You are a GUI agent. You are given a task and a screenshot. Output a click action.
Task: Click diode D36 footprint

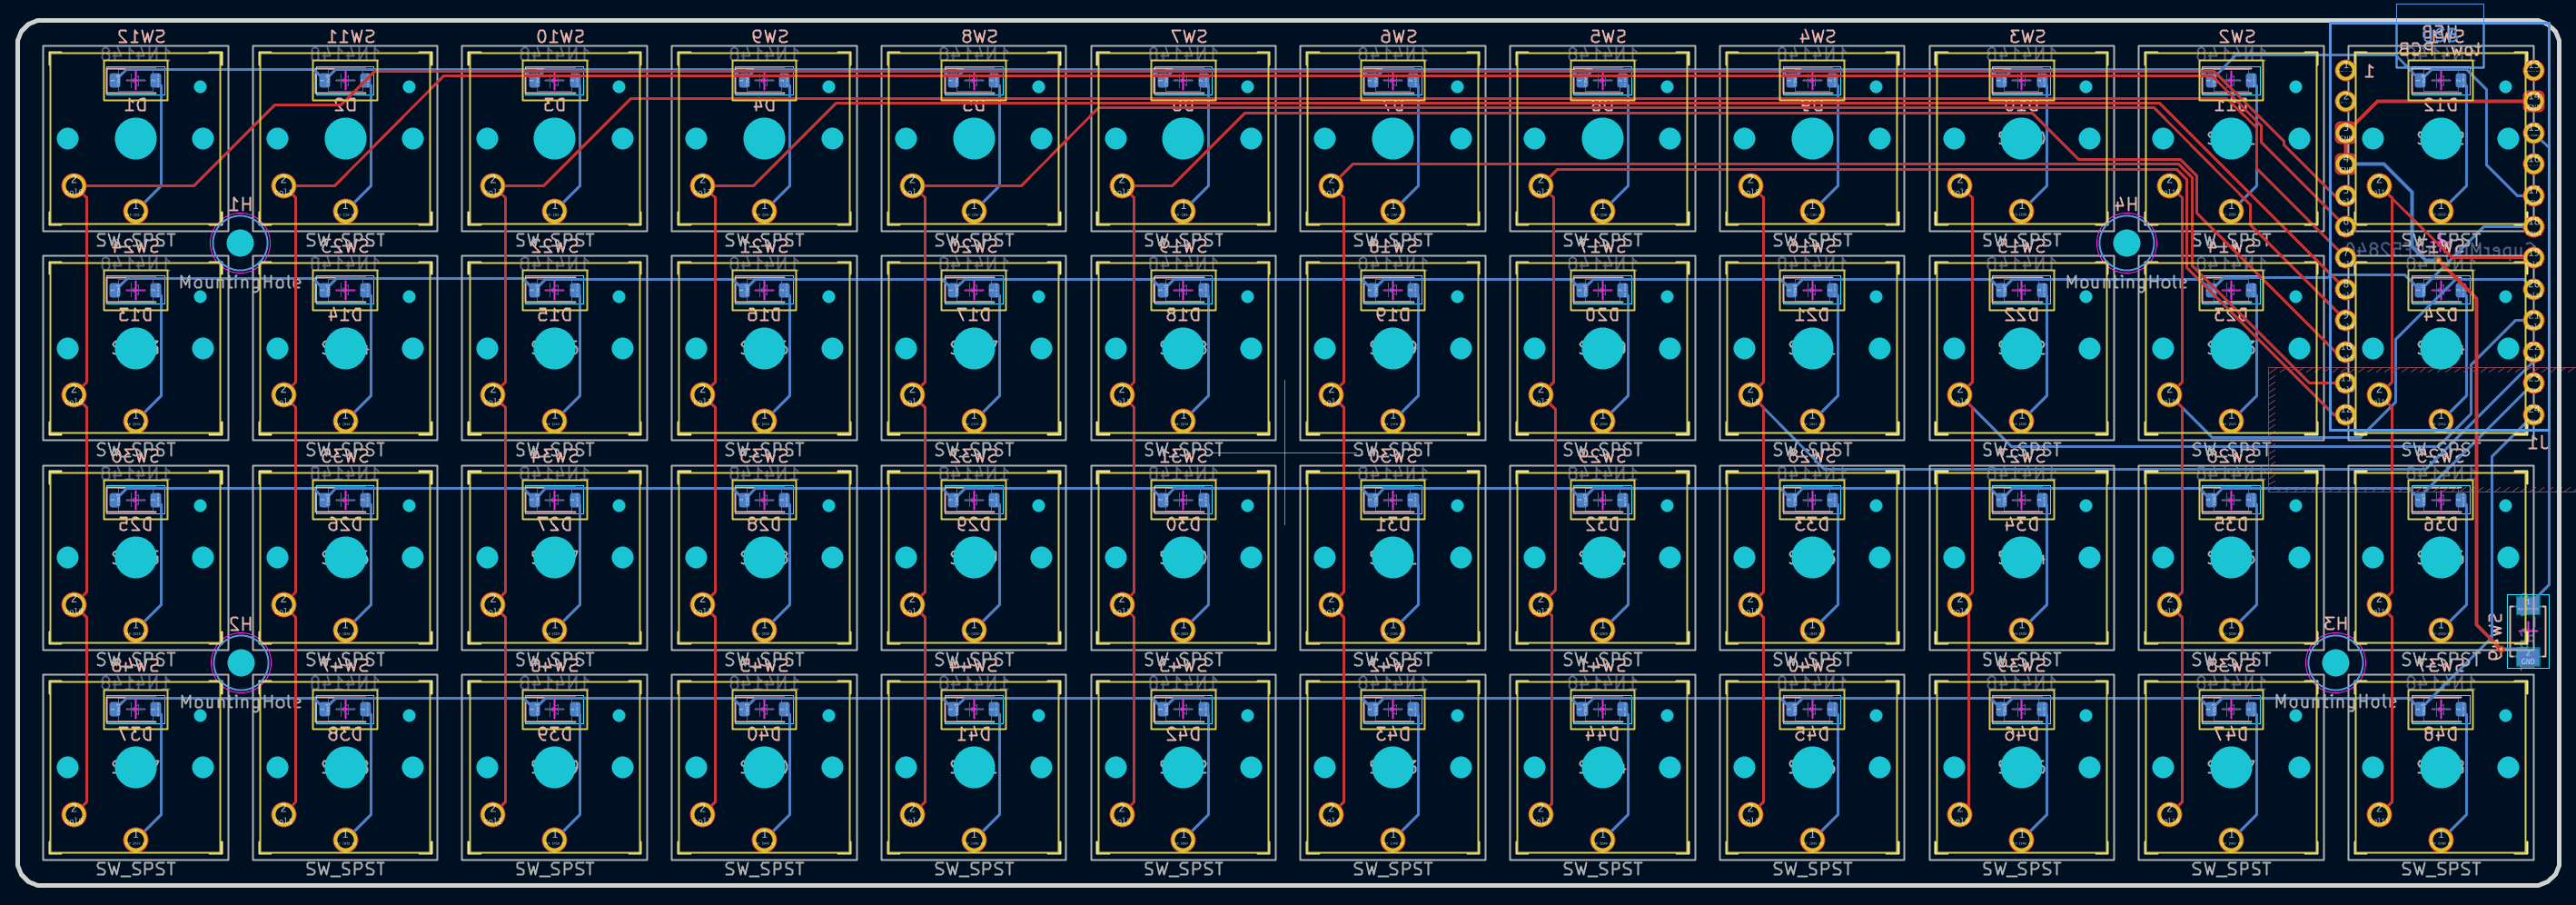coord(2440,500)
